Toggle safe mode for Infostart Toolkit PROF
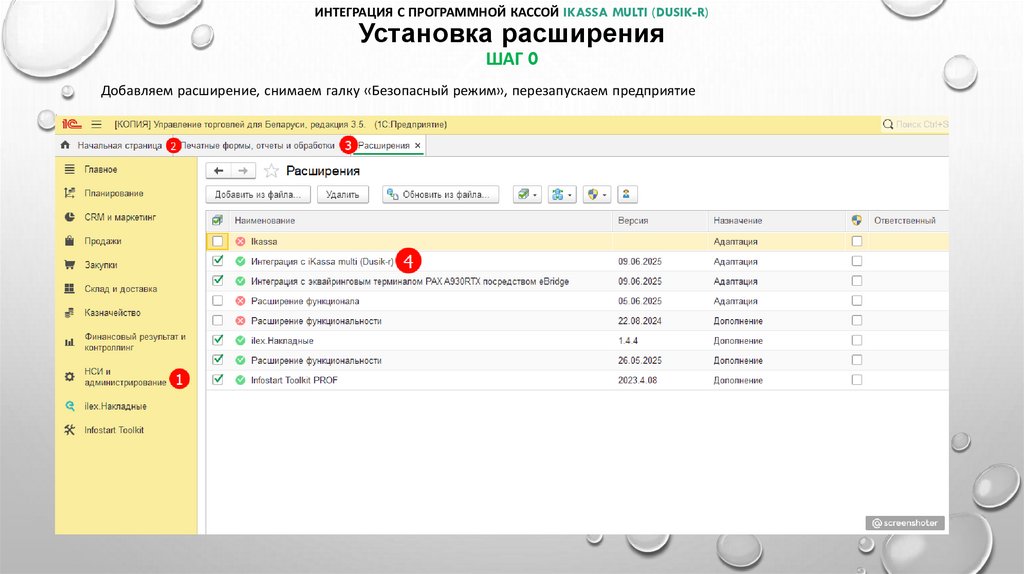Screen dimensions: 1024x574 857,379
